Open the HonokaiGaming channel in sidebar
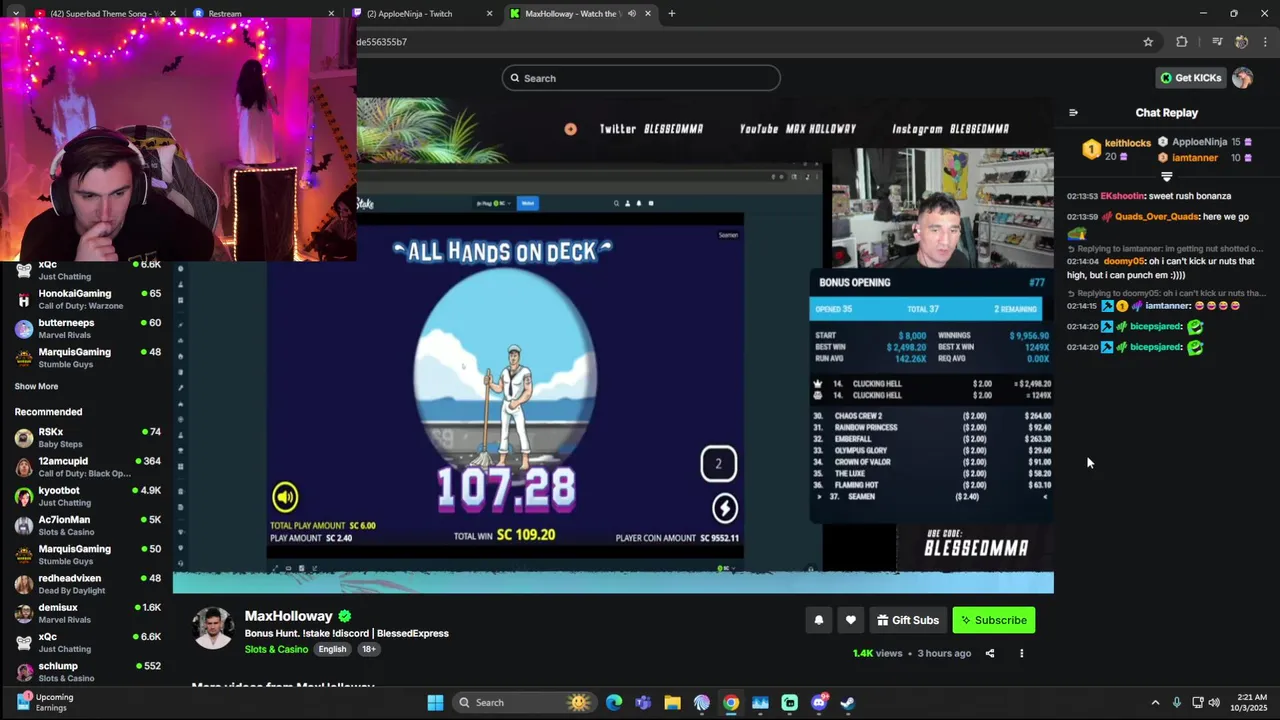This screenshot has width=1280, height=720. 88,299
